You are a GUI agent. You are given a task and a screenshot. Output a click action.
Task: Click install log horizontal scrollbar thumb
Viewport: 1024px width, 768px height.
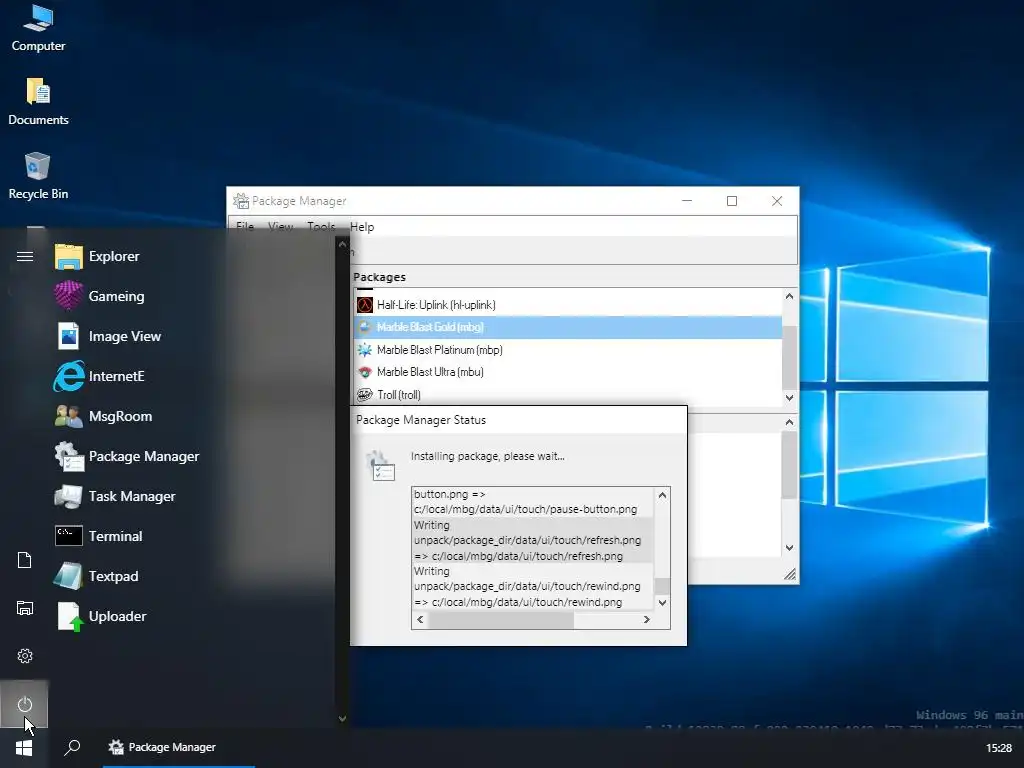(502, 620)
